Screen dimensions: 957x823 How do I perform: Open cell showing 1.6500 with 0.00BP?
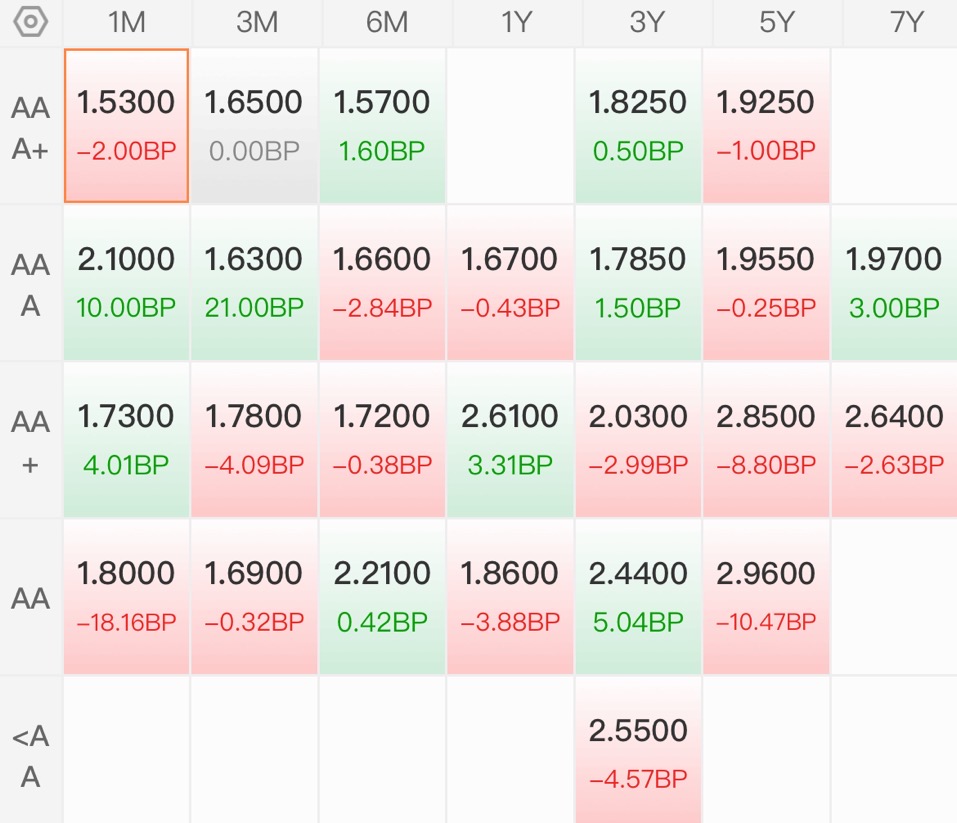254,126
